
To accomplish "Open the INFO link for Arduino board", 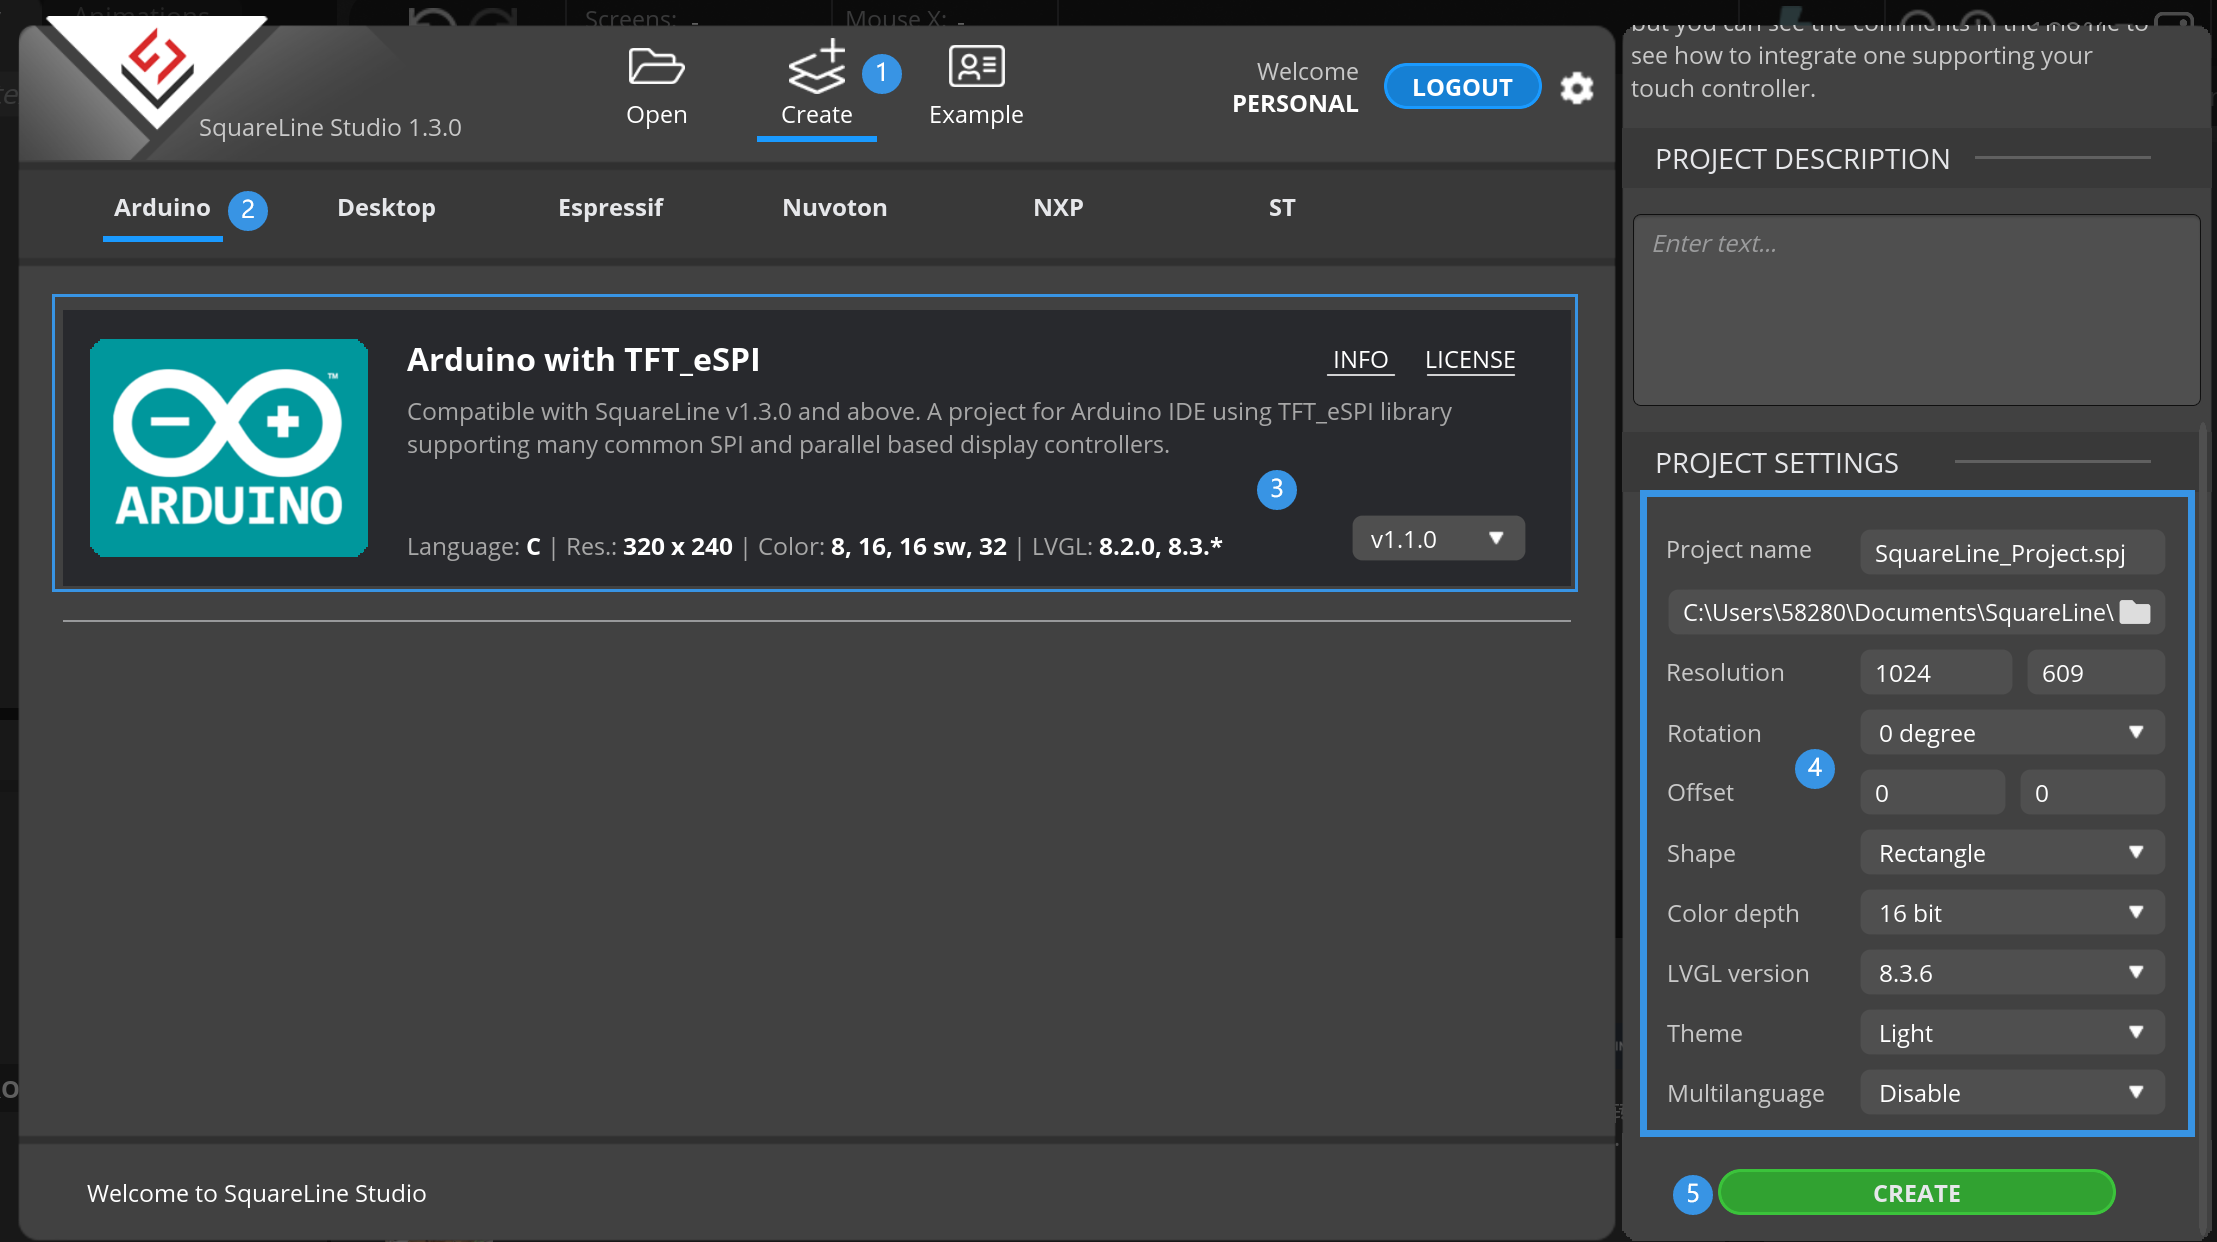I will (x=1360, y=360).
